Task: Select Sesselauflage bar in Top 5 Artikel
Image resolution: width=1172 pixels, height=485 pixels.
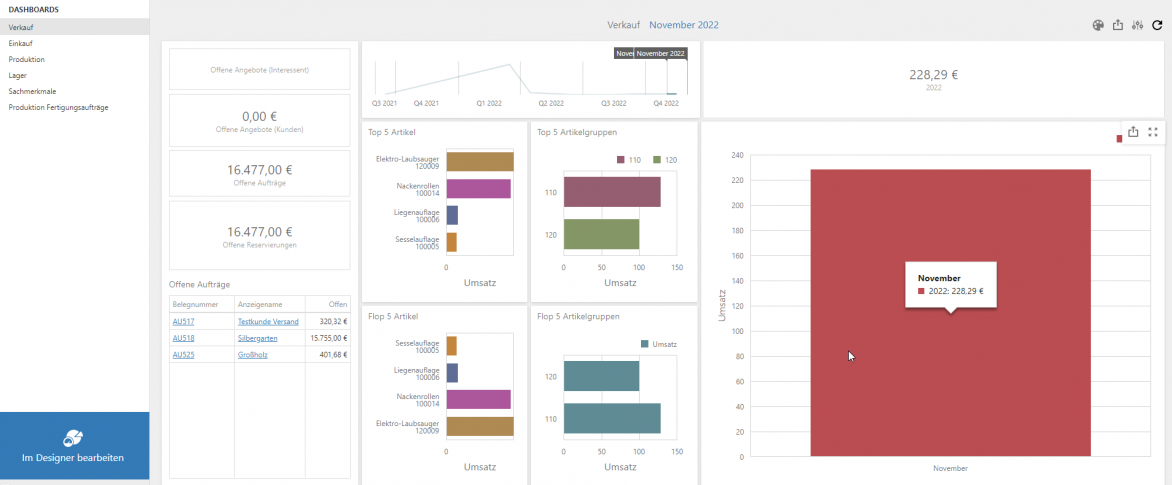Action: pos(451,242)
